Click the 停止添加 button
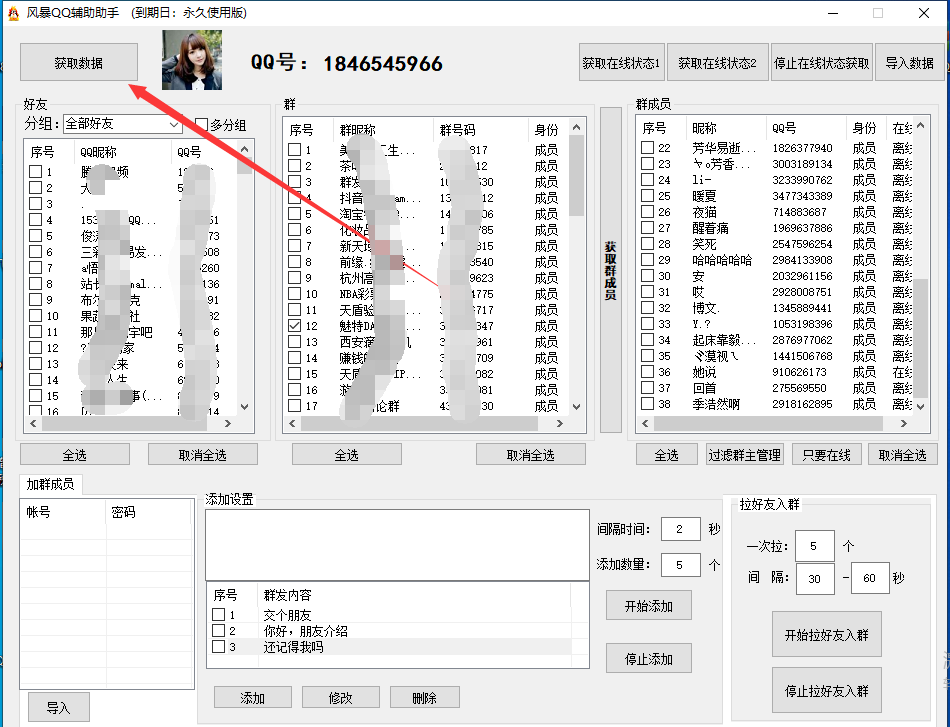Viewport: 950px width, 727px height. pos(649,658)
